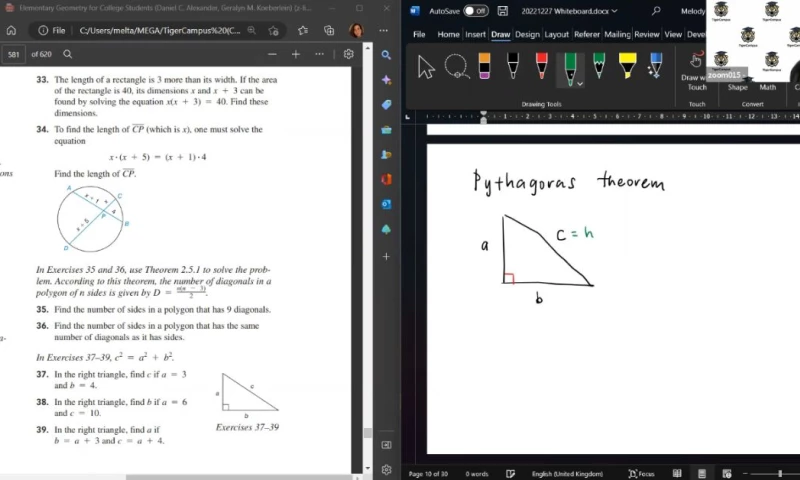Switch to the Insert ribbon tab
This screenshot has height=480, width=800.
click(475, 34)
